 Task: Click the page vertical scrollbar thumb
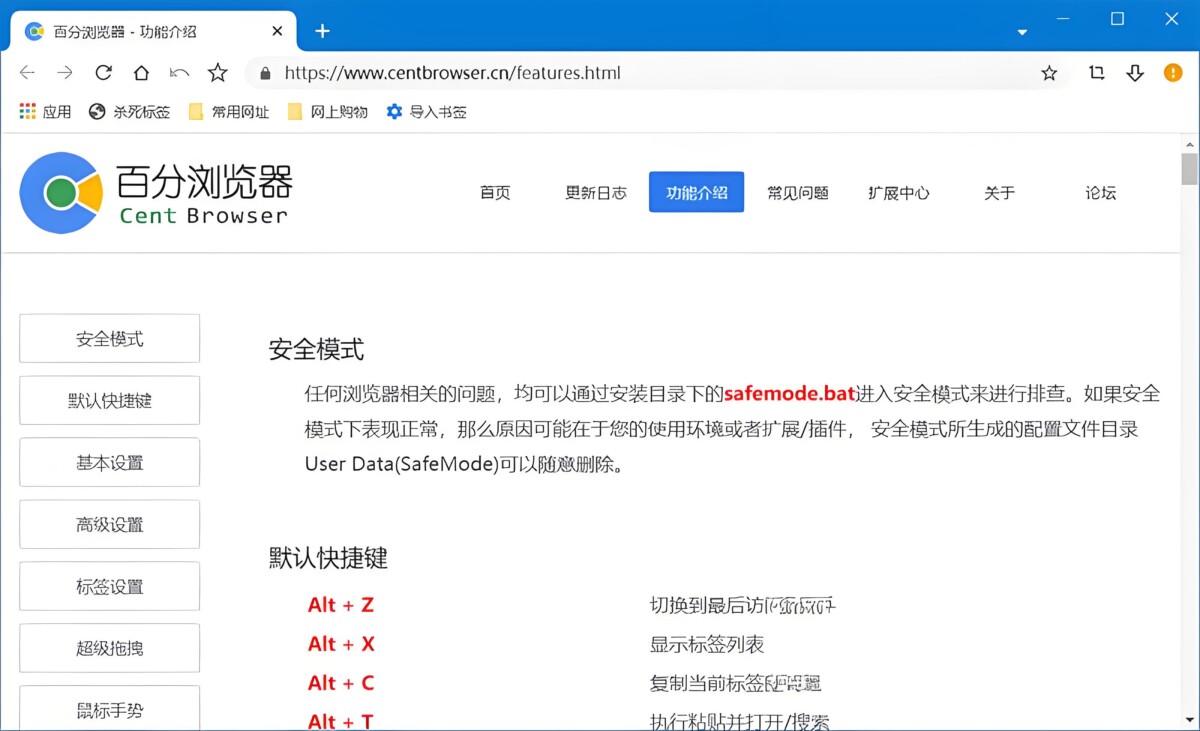click(x=1189, y=169)
